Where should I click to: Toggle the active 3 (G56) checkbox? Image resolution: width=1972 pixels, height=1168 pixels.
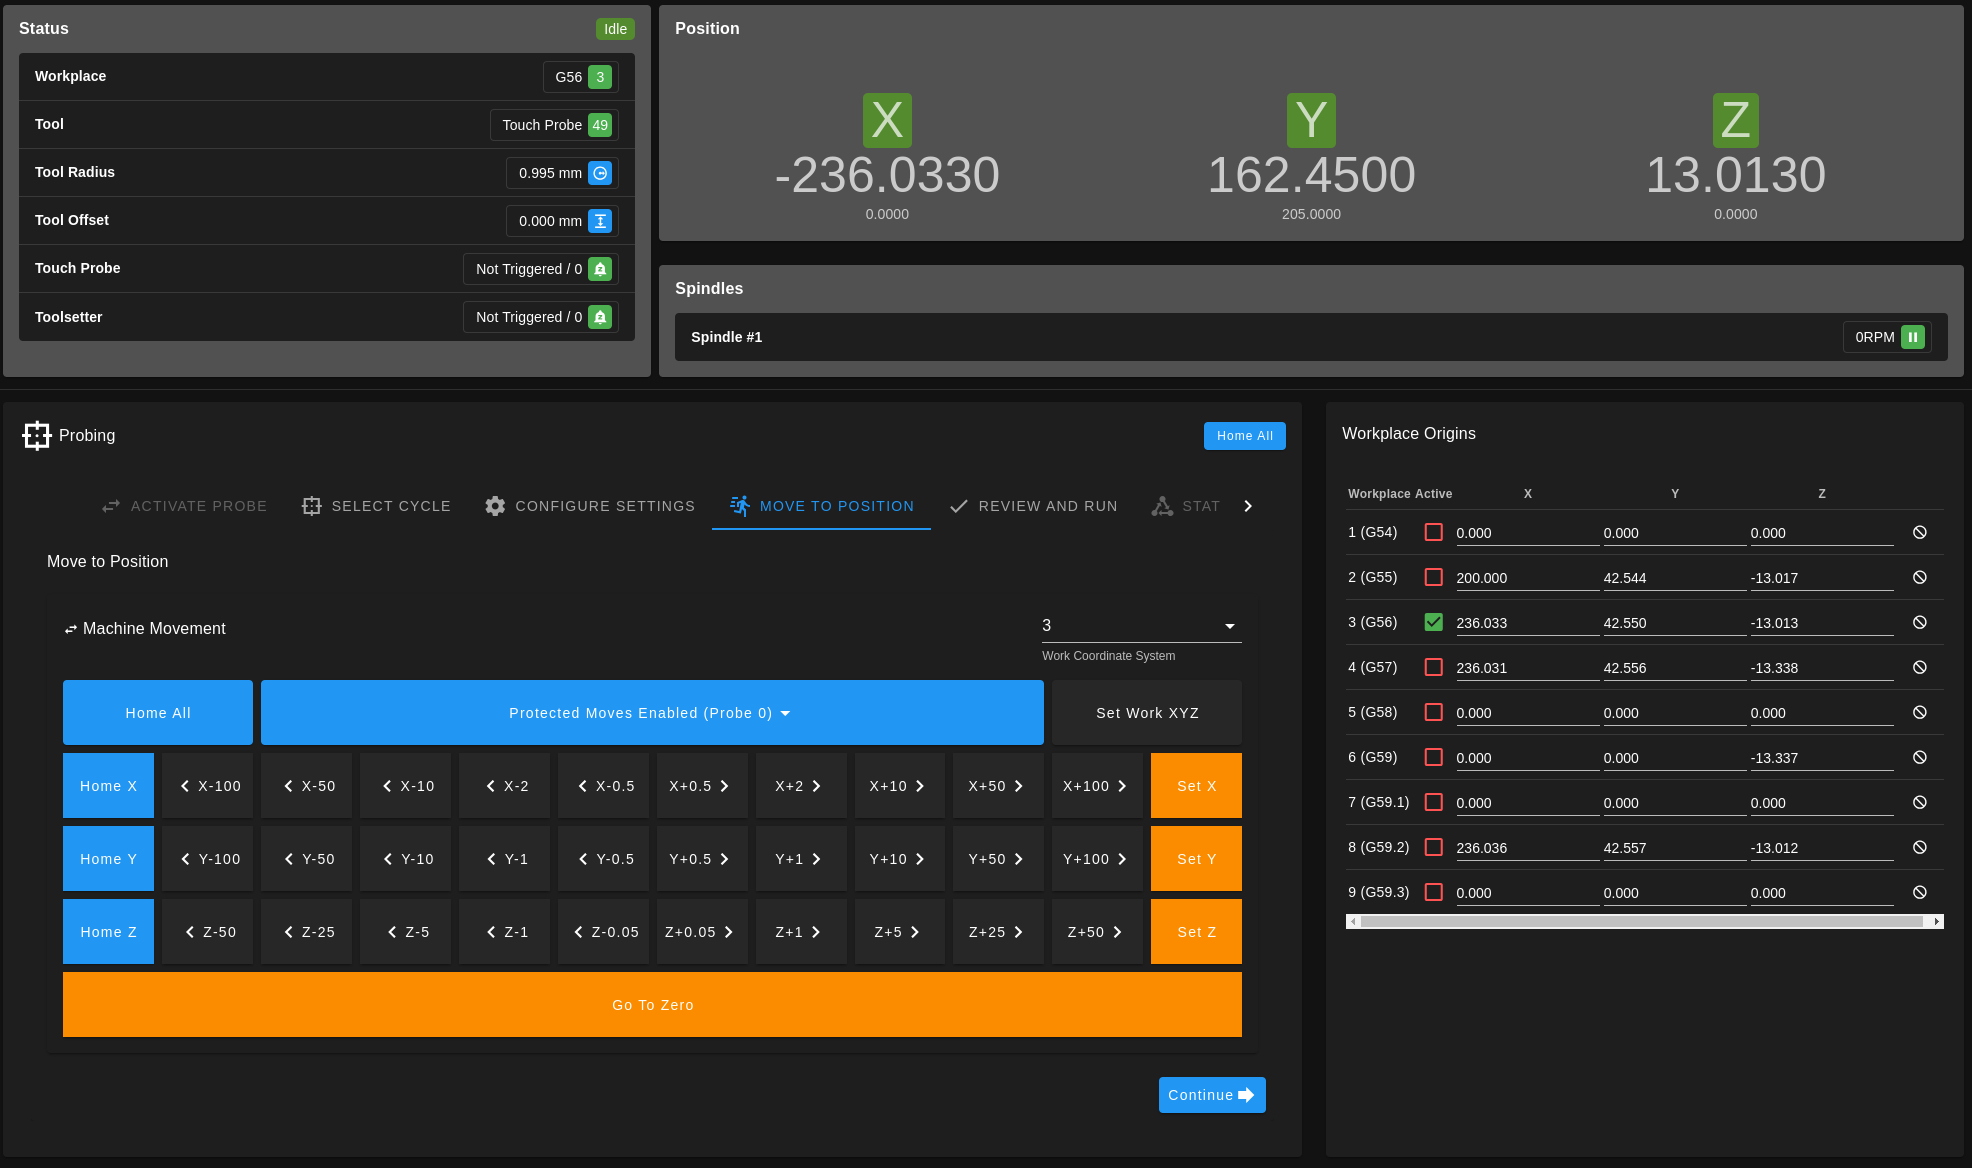[x=1433, y=622]
